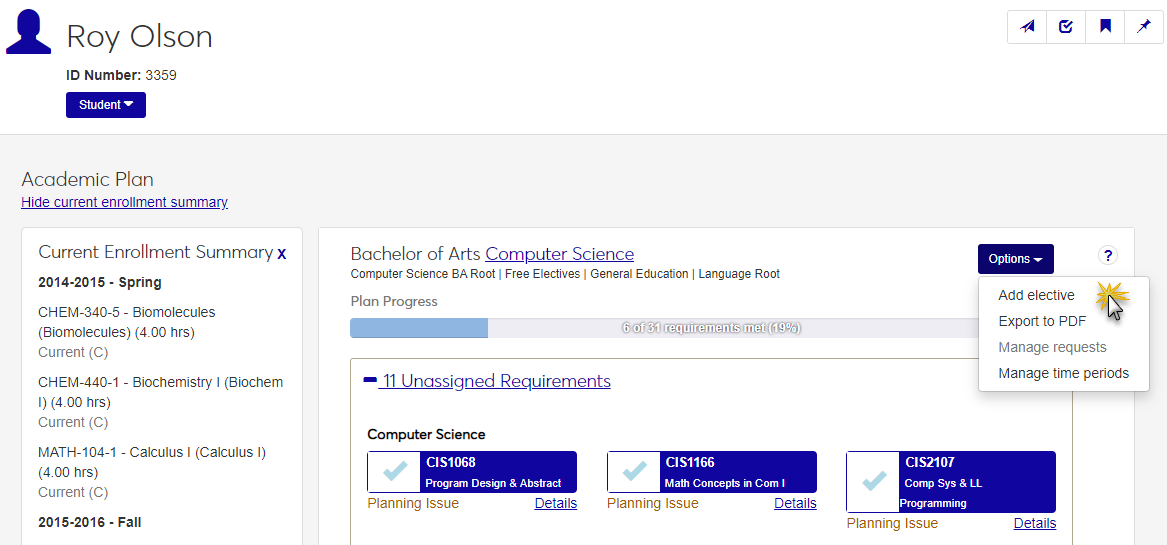Open the Computer Science program link
The height and width of the screenshot is (545, 1167).
coord(559,254)
